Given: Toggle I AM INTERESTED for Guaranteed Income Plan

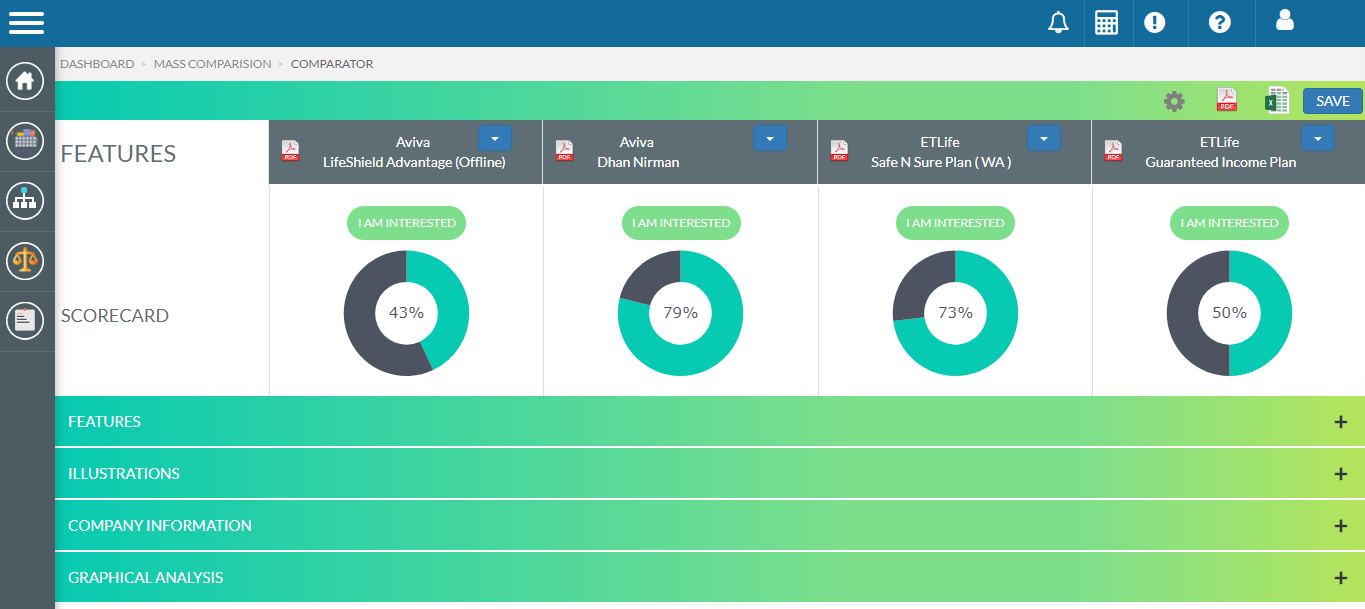Looking at the screenshot, I should coord(1229,223).
